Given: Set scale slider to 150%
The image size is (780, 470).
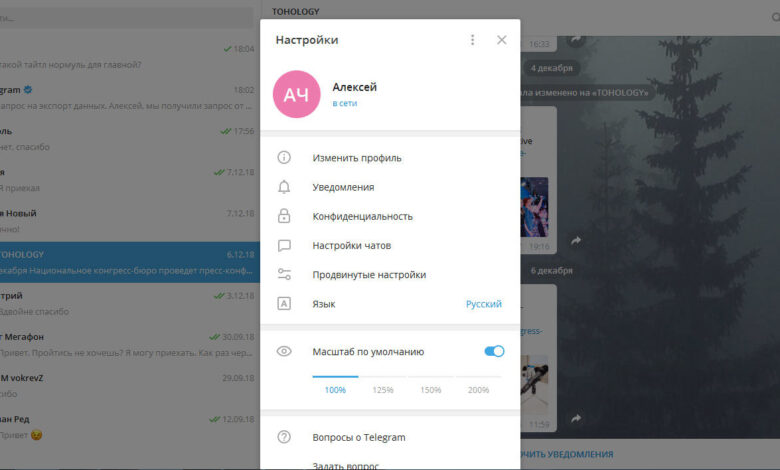Looking at the screenshot, I should 431,389.
